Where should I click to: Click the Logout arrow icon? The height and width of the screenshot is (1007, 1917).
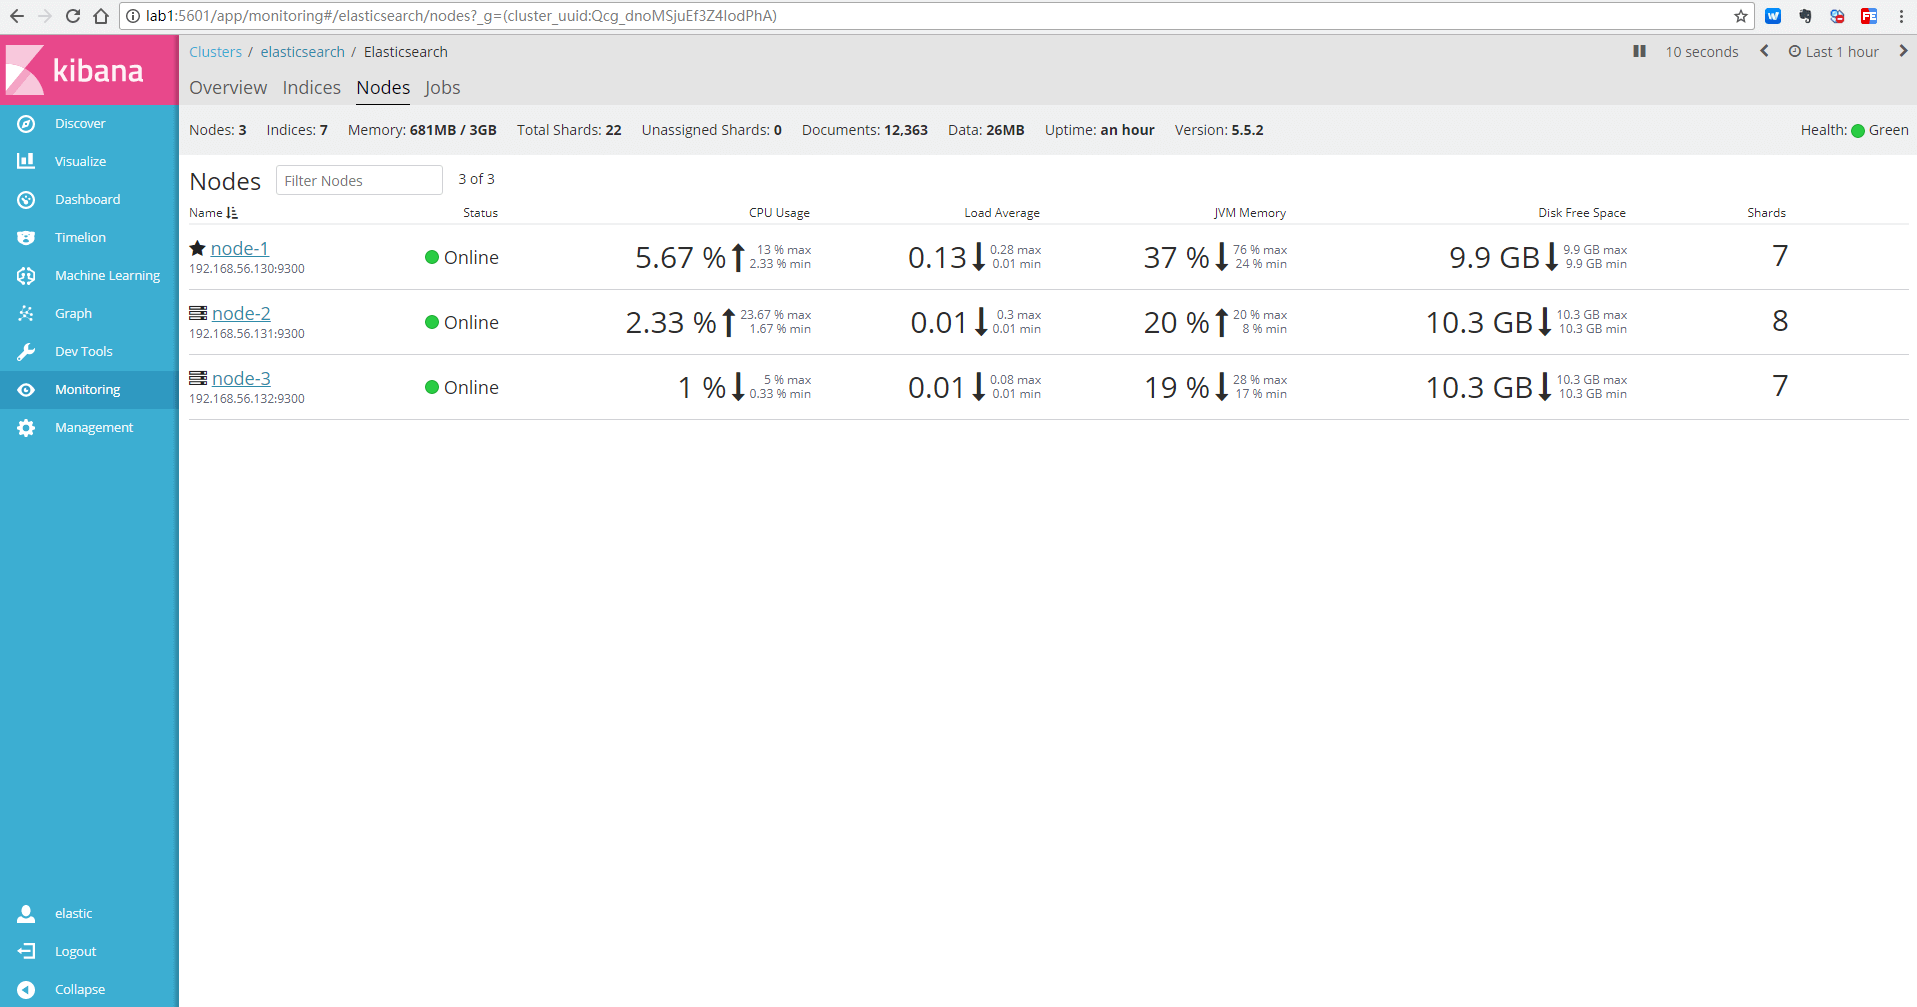click(x=26, y=952)
